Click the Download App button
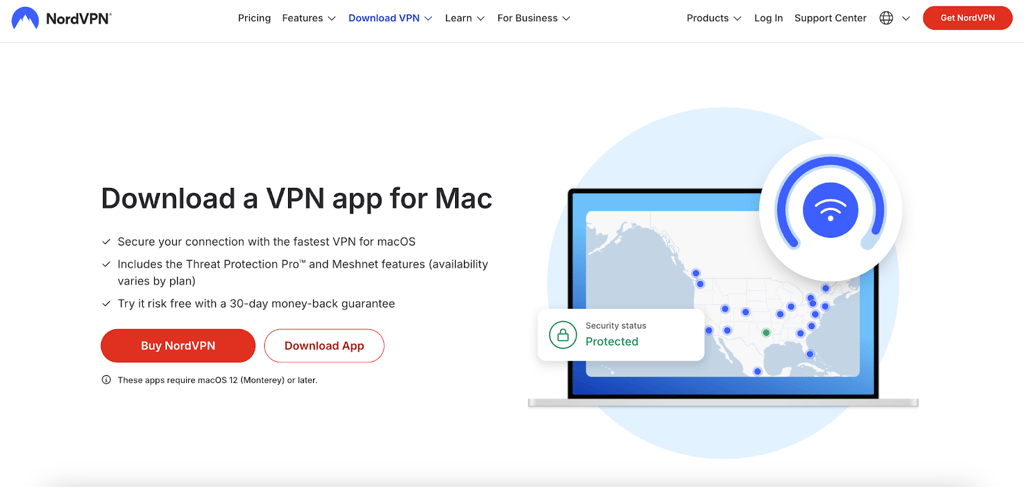Viewport: 1024px width, 487px height. tap(324, 345)
